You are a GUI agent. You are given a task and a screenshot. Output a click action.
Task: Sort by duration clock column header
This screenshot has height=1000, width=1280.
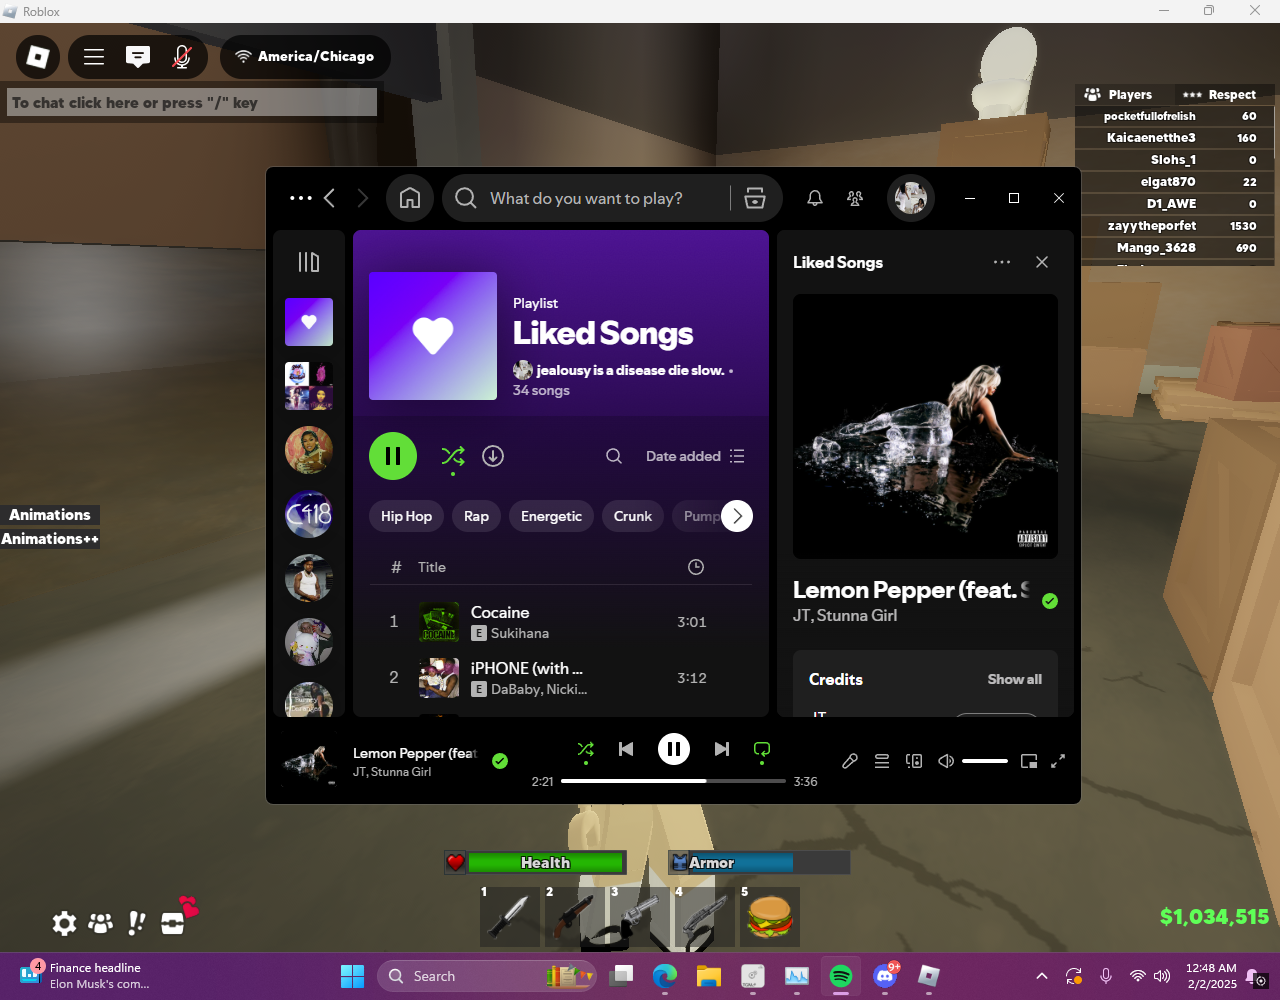pos(696,567)
